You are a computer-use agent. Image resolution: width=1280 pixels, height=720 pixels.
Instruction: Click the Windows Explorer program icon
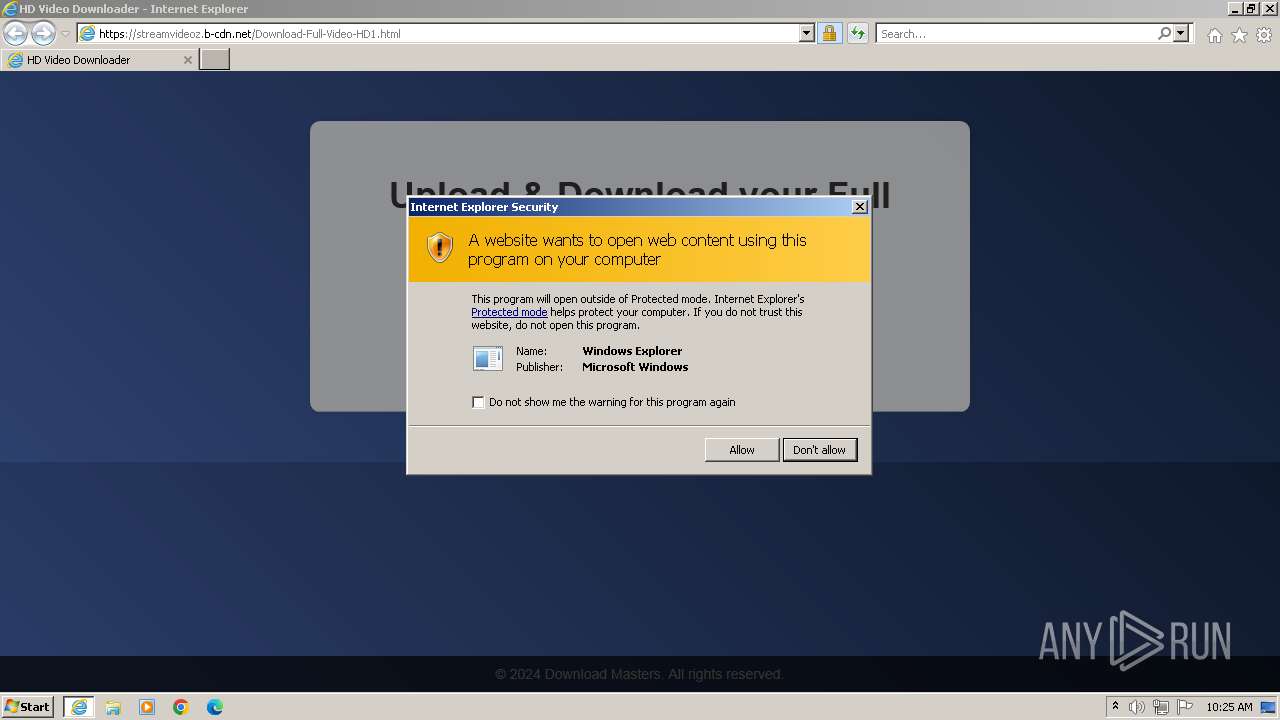488,358
